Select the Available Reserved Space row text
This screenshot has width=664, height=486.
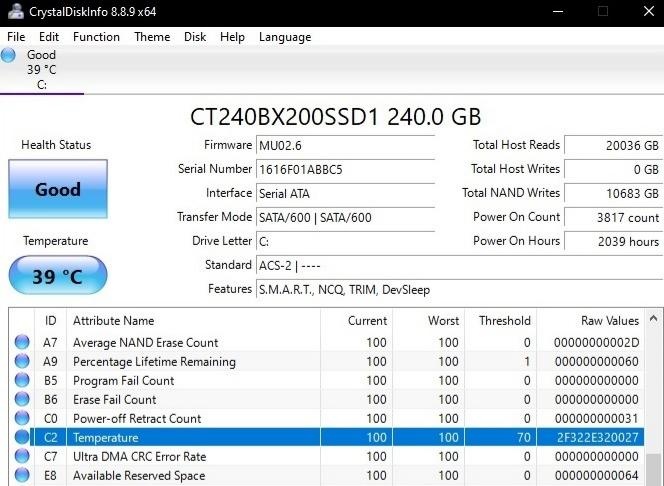[139, 475]
